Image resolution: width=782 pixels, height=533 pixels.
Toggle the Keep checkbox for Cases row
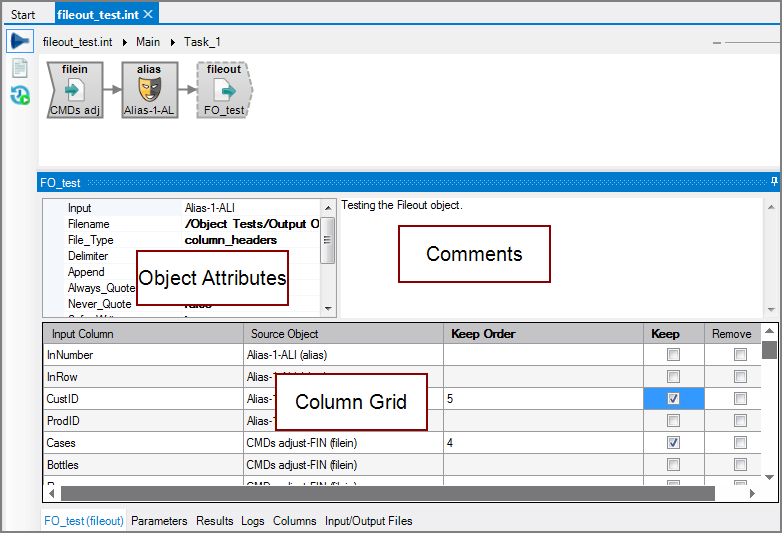(x=673, y=443)
